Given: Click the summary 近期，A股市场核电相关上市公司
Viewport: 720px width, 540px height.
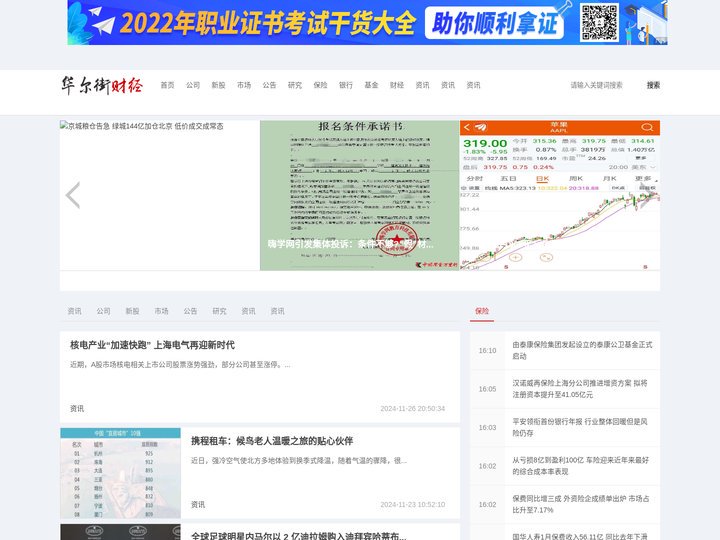Looking at the screenshot, I should [x=180, y=365].
